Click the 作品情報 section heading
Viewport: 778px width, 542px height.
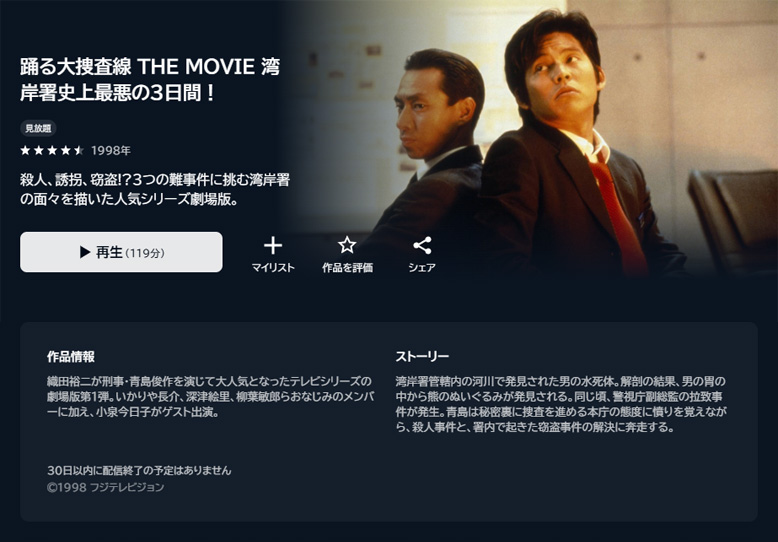coord(71,356)
